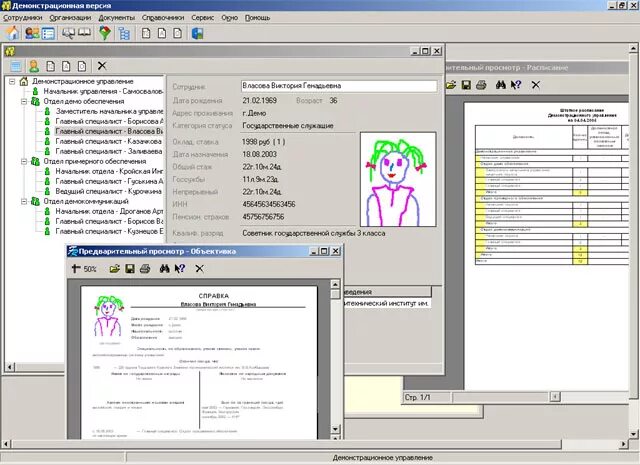Screen dimensions: 640x465
Task: Click the home icon in main toolbar
Action: pyautogui.click(x=13, y=33)
